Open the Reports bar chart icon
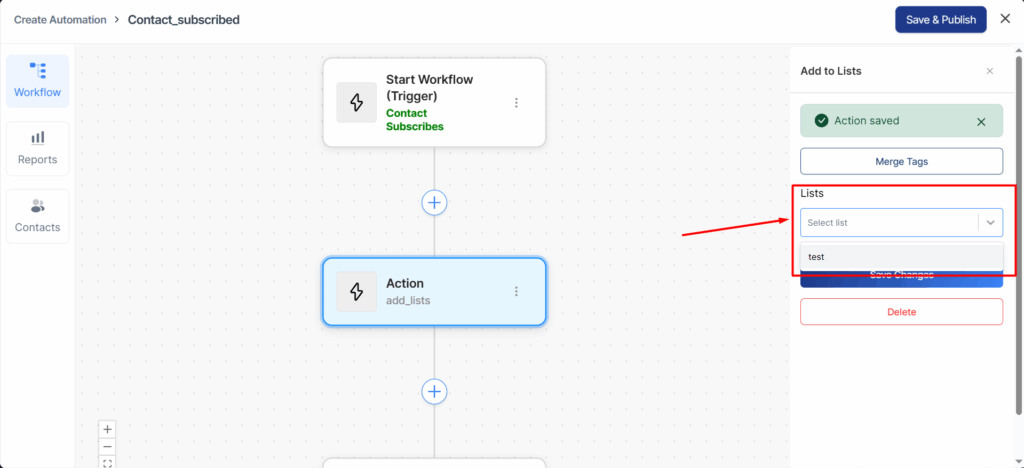This screenshot has height=468, width=1024. (38, 138)
